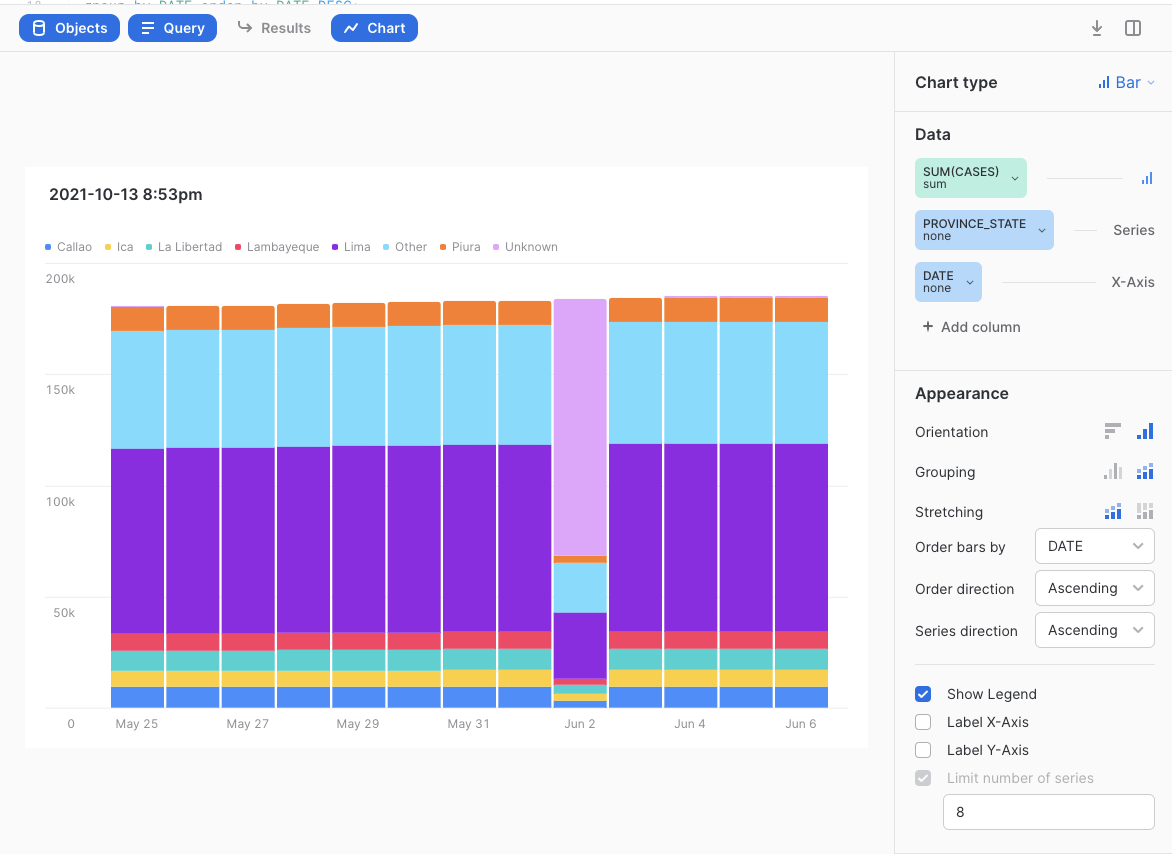
Task: Enable the Label Y-Axis checkbox
Action: 923,750
